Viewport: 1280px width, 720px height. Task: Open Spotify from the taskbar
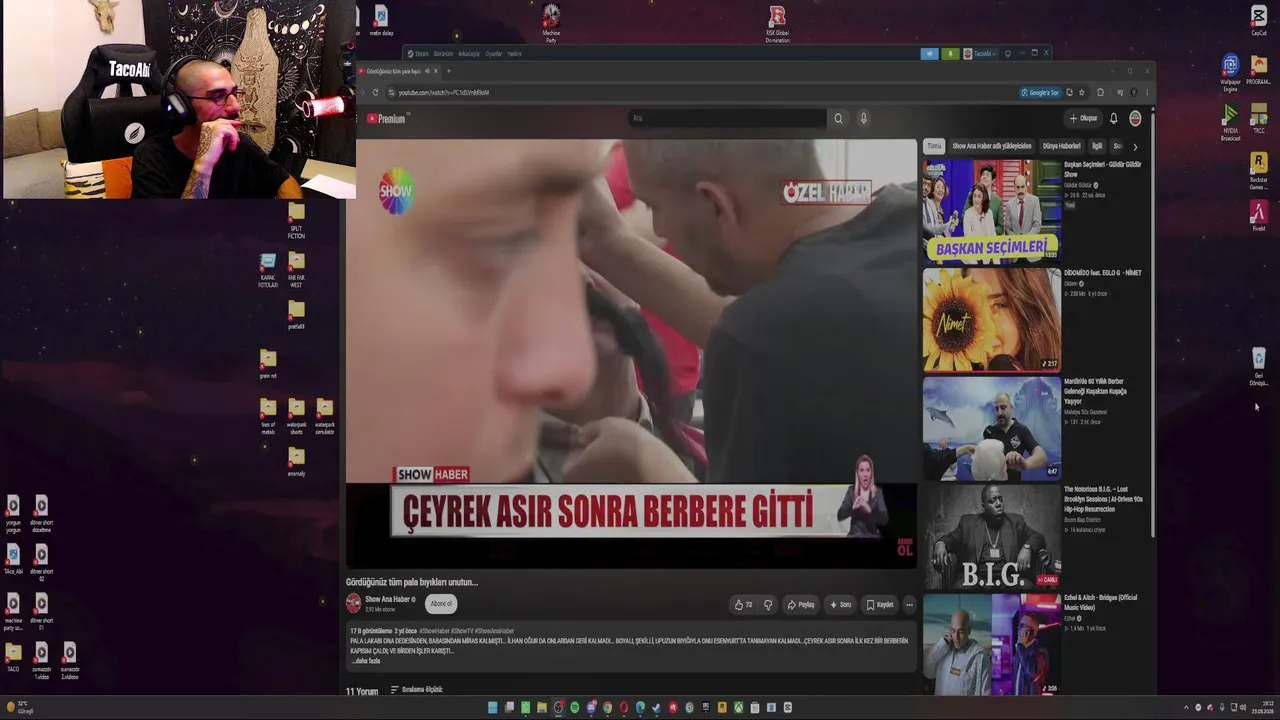pos(575,708)
